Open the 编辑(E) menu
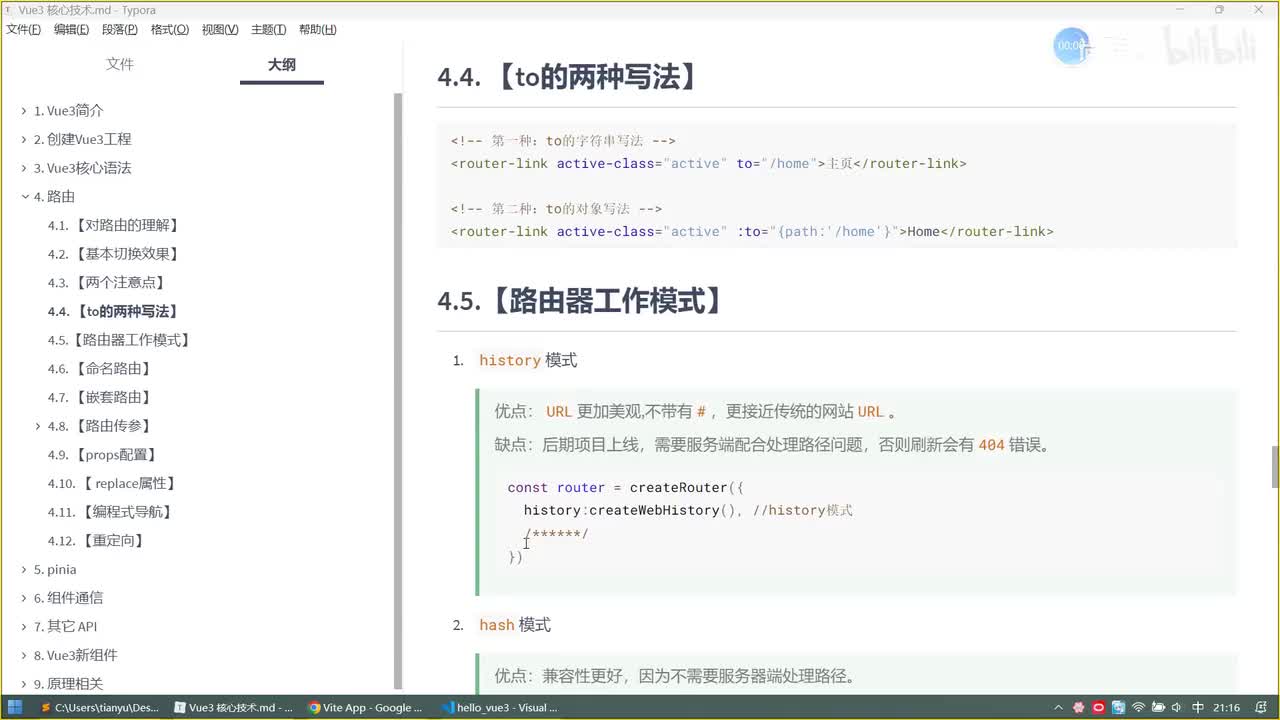Screen dimensions: 1280x720 coord(72,29)
